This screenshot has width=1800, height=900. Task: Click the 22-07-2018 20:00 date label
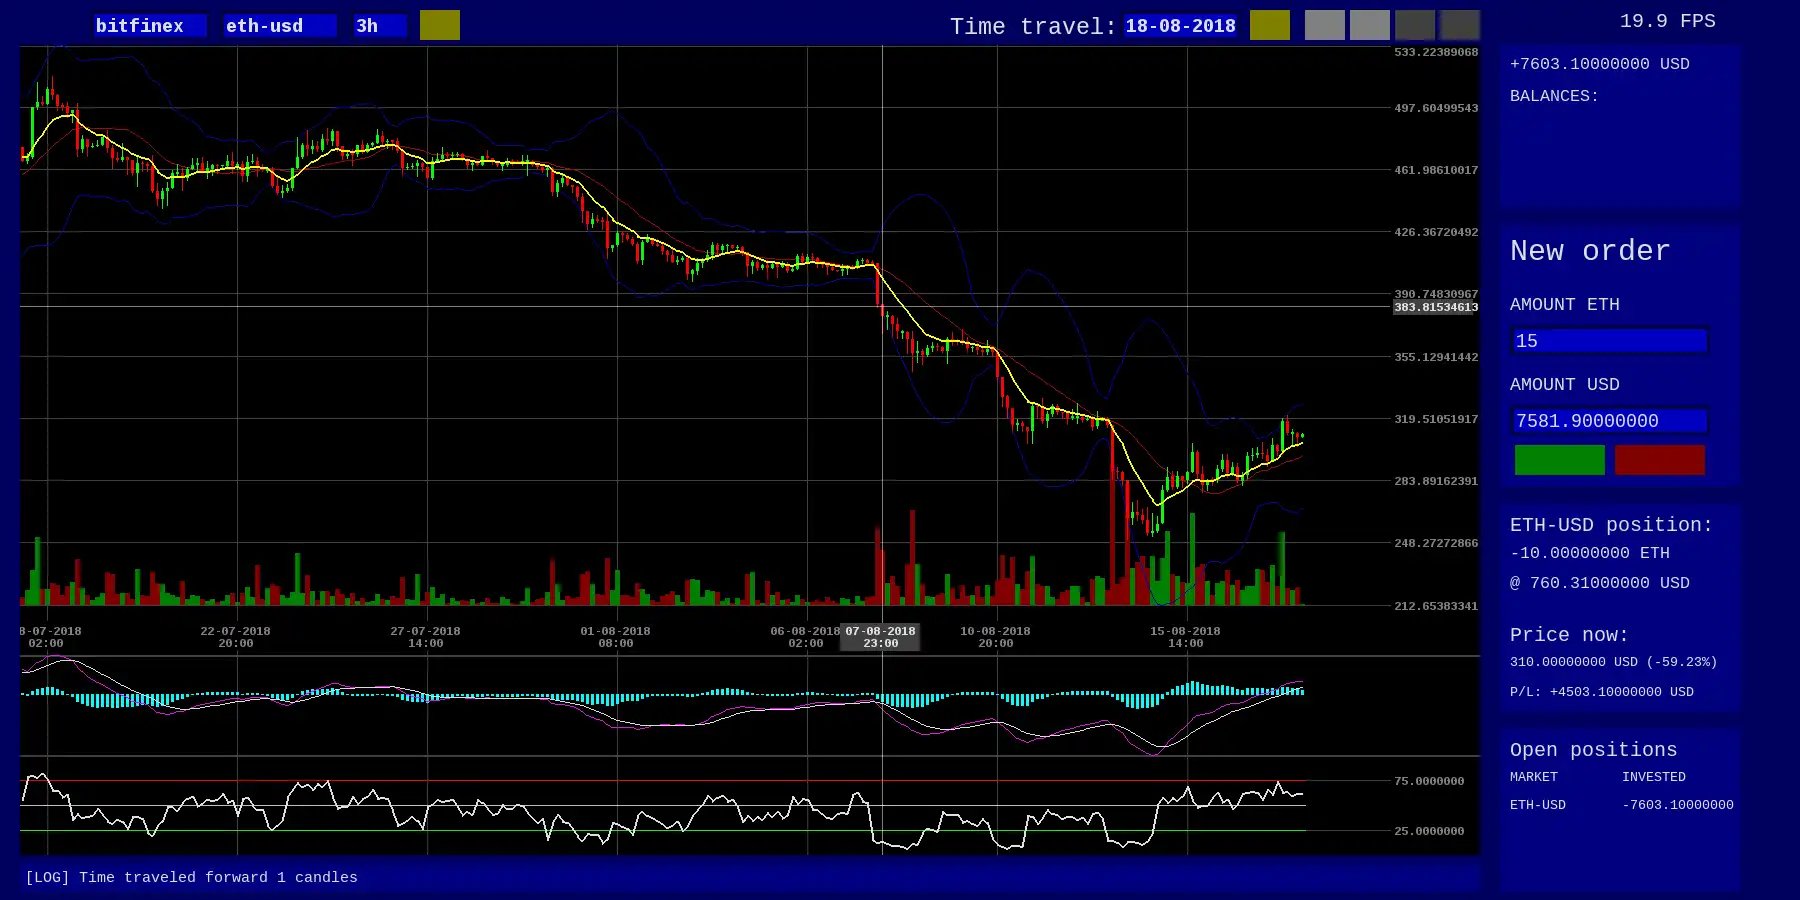coord(235,637)
